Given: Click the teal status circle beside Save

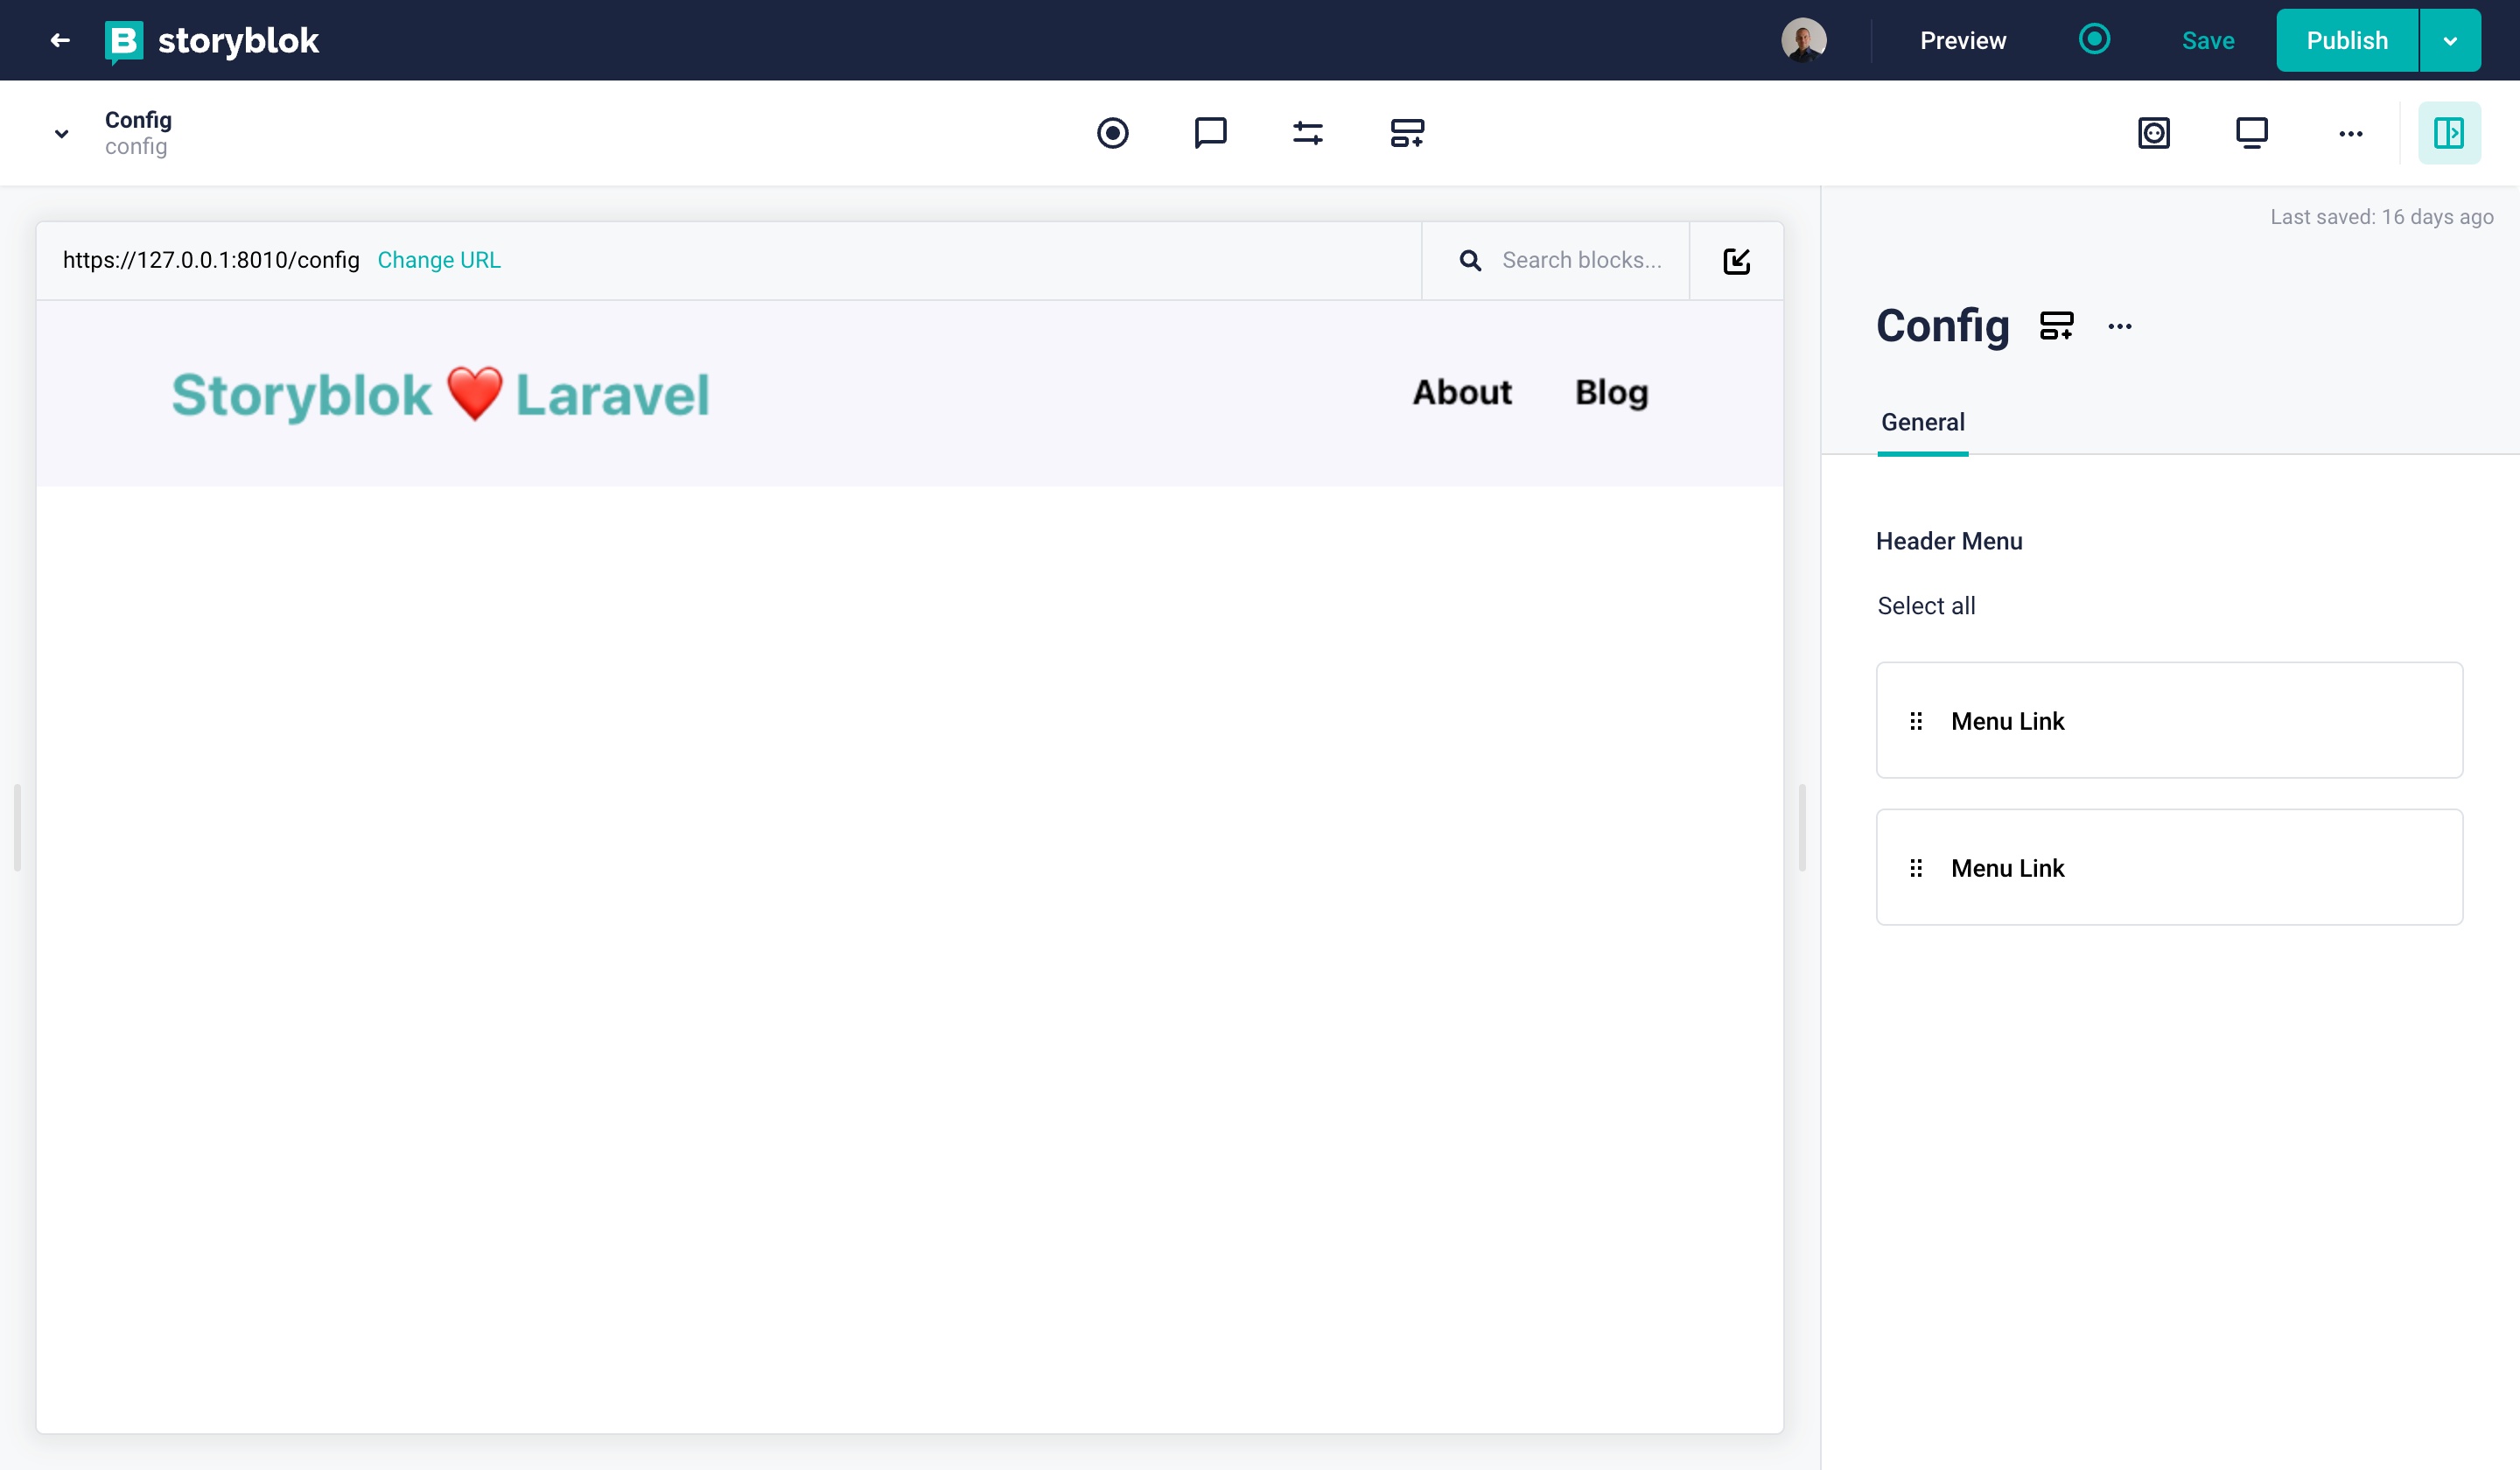Looking at the screenshot, I should point(2094,39).
